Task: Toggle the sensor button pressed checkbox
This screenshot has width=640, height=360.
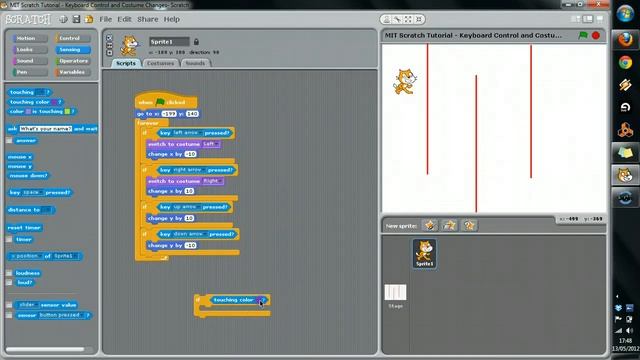Action: (x=9, y=315)
